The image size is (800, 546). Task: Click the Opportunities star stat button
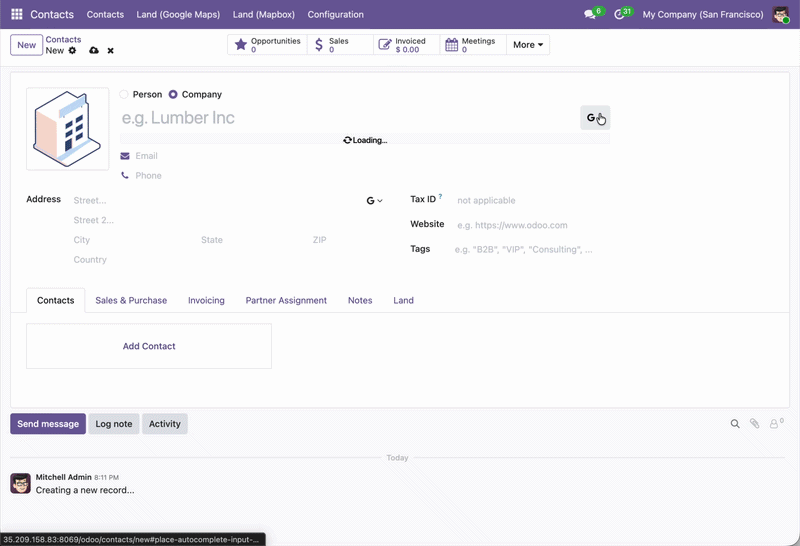pos(267,45)
